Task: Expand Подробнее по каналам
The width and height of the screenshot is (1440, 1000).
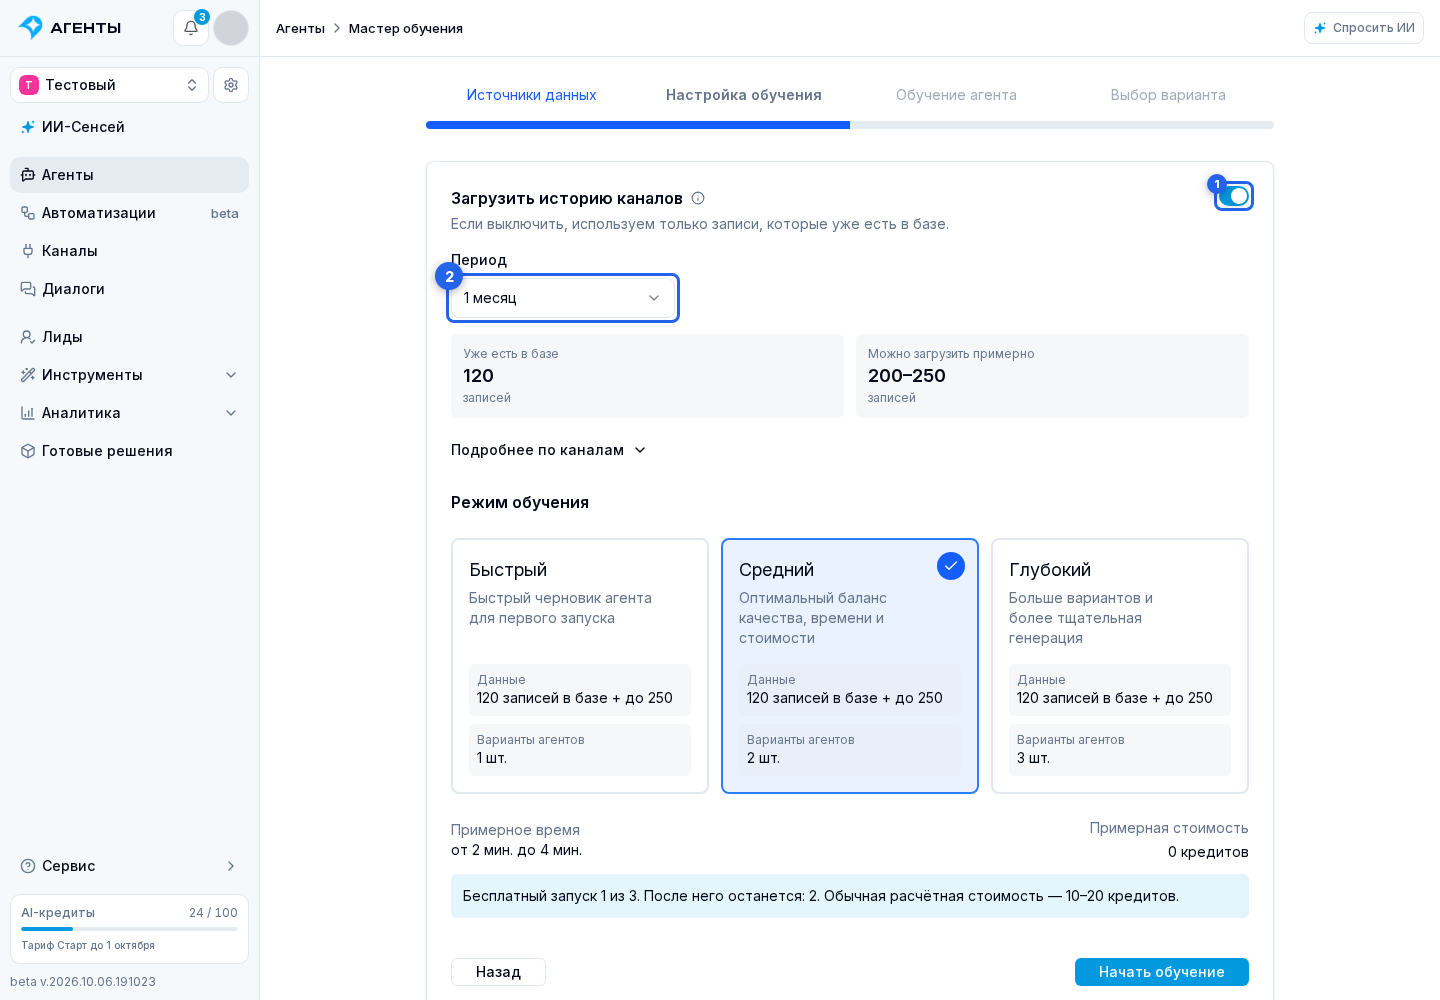Action: coord(549,450)
